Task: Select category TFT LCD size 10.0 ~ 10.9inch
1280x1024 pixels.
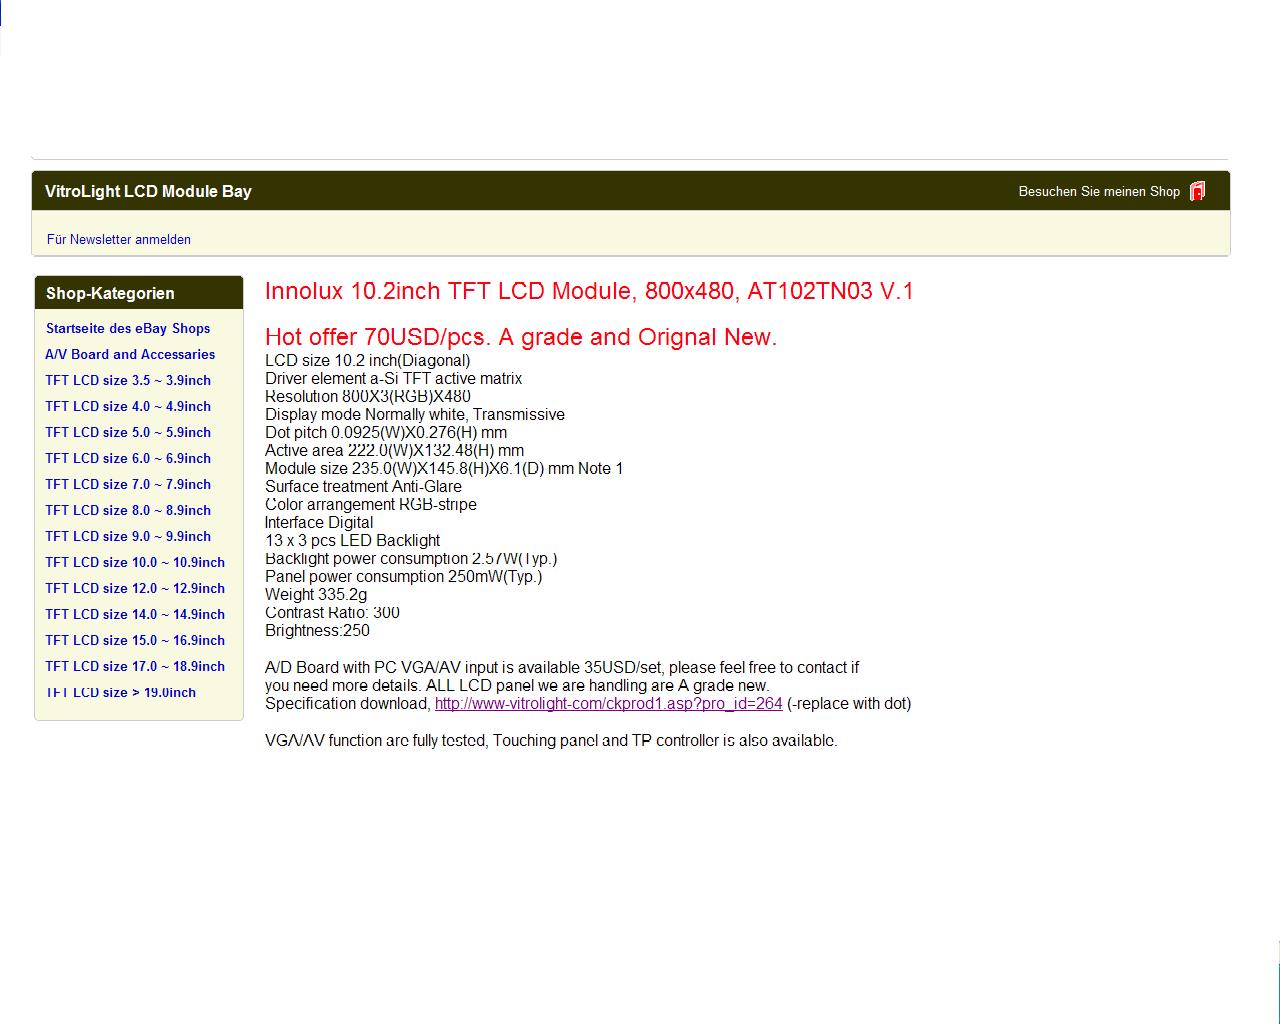Action: point(135,562)
